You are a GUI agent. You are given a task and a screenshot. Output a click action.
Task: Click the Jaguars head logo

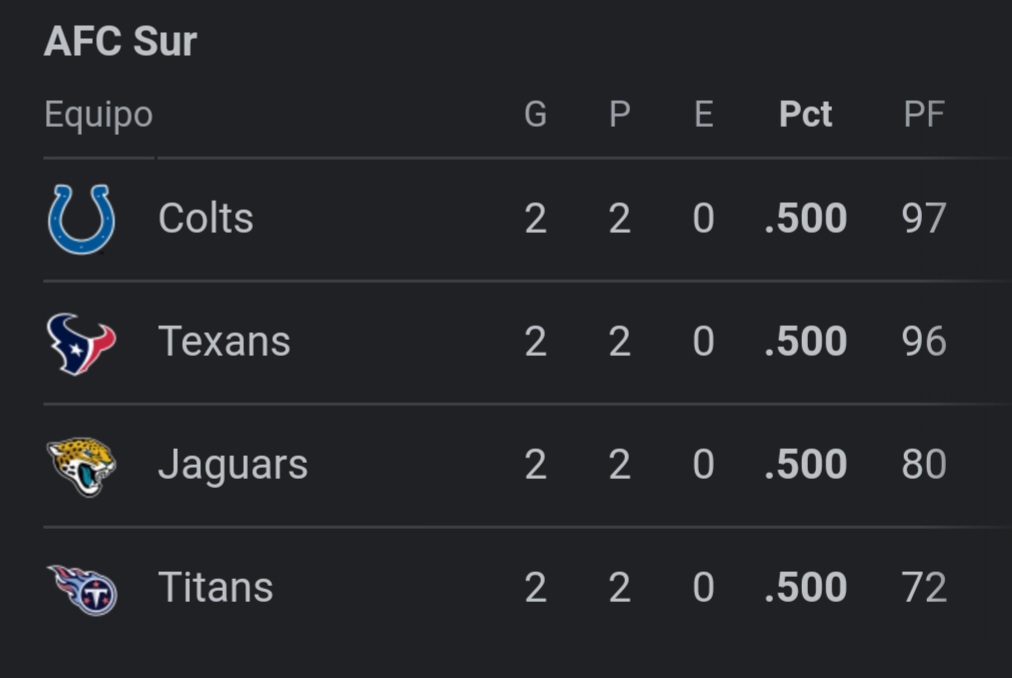81,465
